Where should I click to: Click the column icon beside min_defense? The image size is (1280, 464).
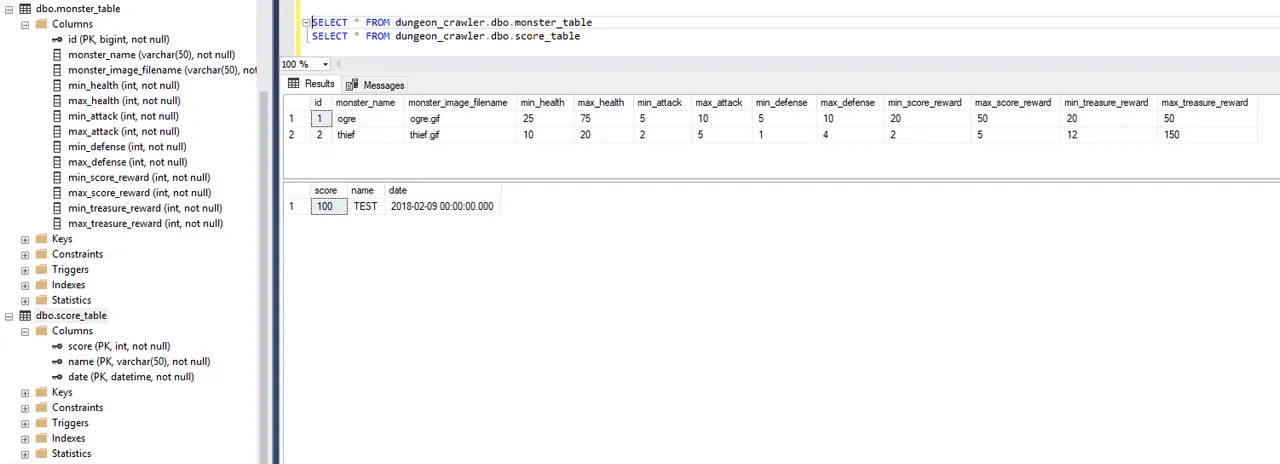(x=57, y=147)
